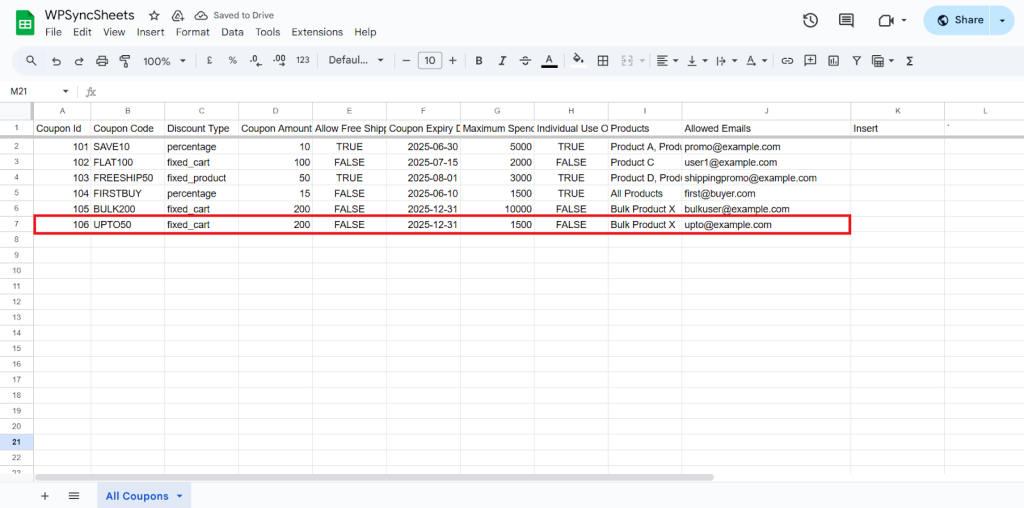Open the Format menu
Viewport: 1024px width, 508px height.
[193, 32]
